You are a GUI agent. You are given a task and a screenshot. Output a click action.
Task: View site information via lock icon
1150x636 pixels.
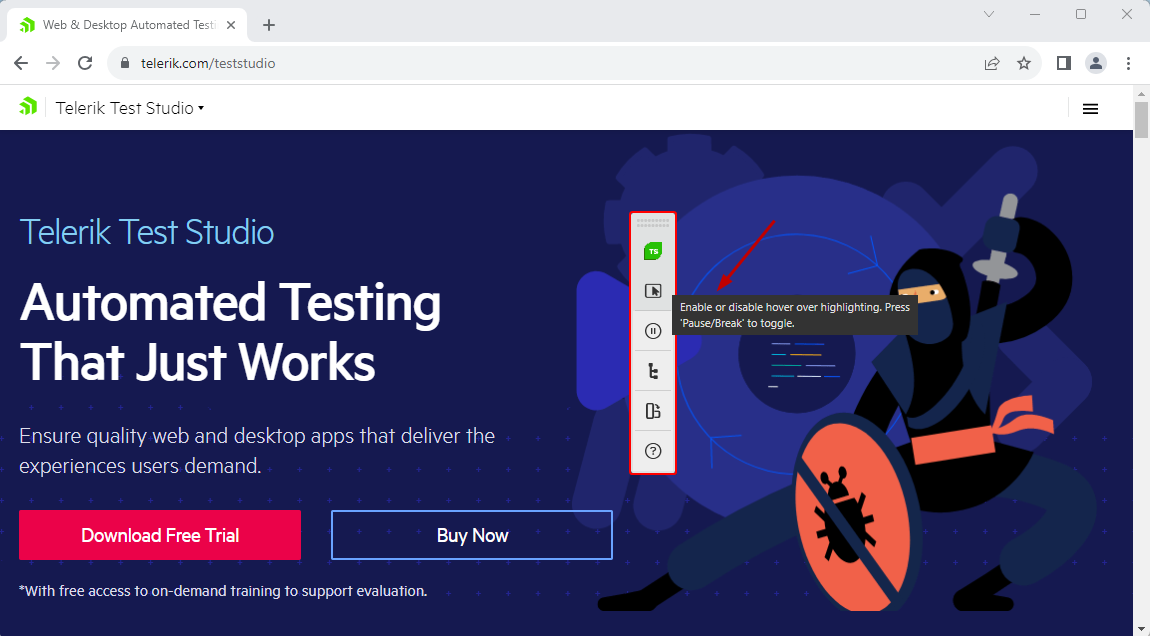point(125,63)
